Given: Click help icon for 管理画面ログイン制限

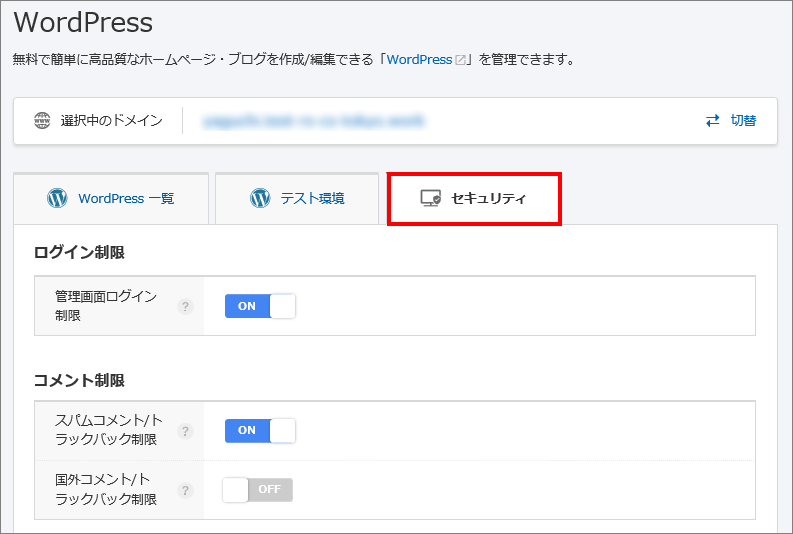Looking at the screenshot, I should (185, 306).
